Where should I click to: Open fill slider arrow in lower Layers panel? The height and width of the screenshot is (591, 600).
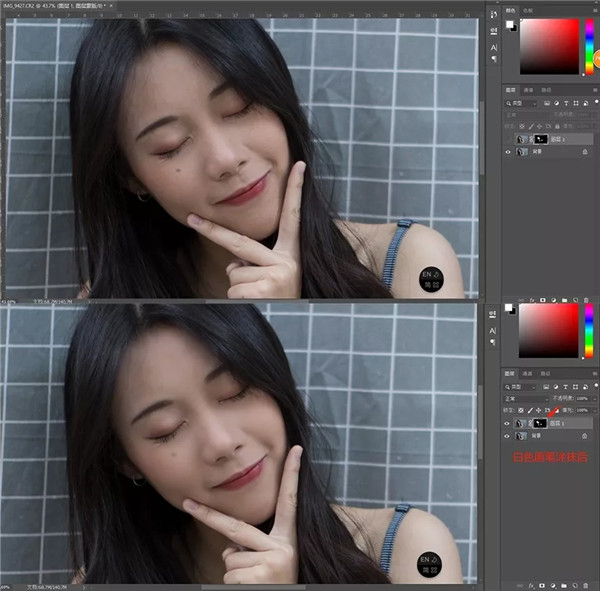594,410
